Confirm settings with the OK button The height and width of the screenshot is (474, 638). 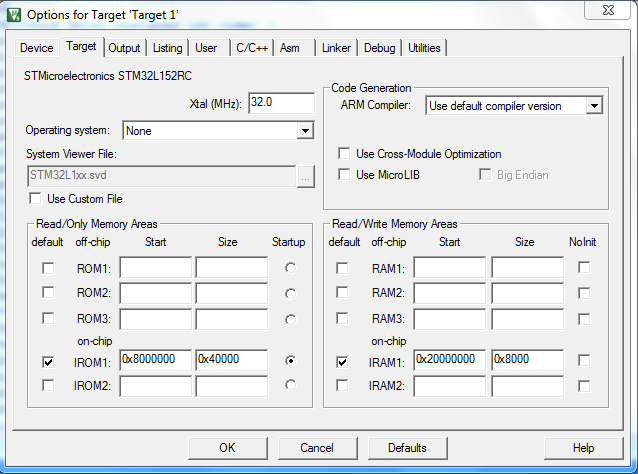[228, 448]
